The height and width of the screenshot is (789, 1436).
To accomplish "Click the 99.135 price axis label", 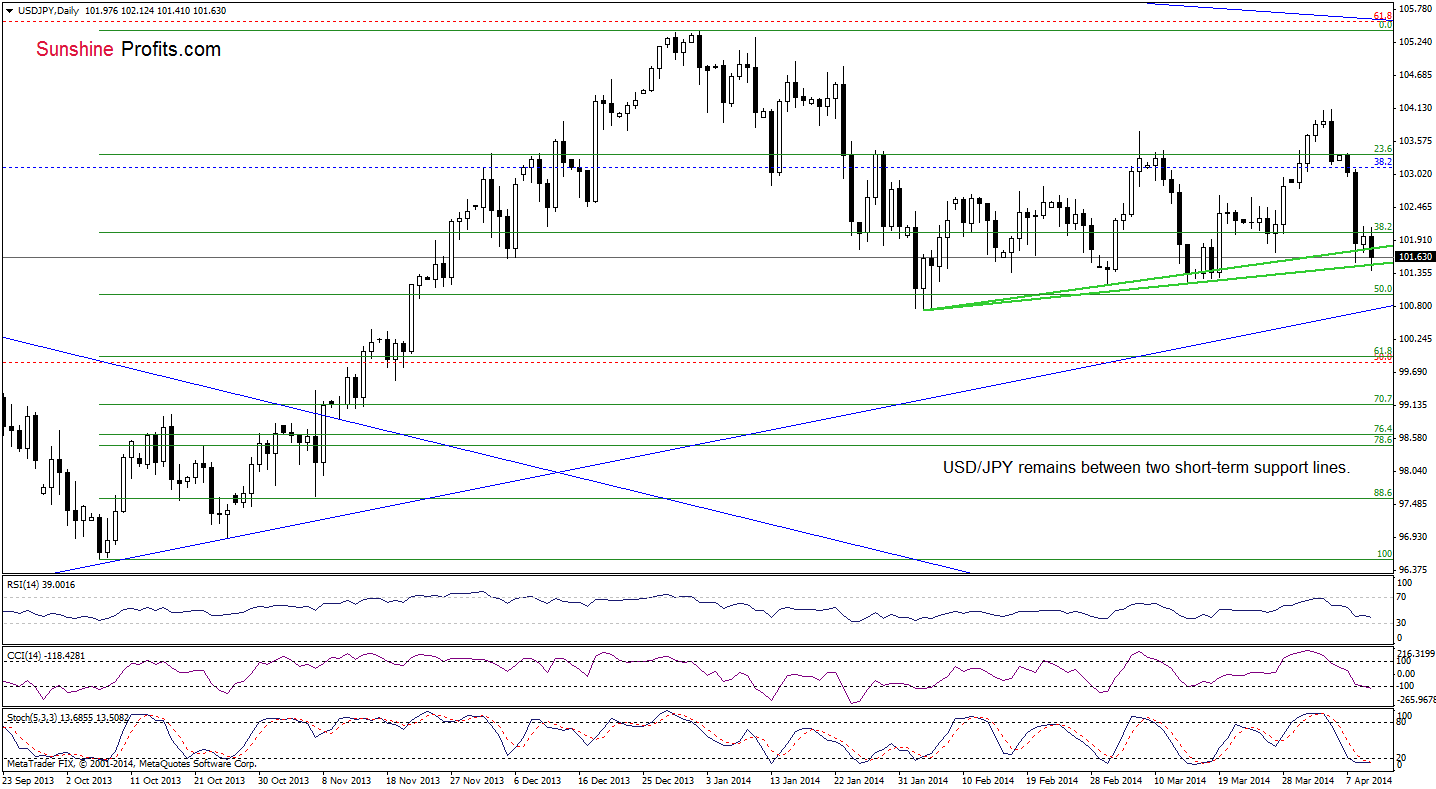I will pyautogui.click(x=1414, y=405).
